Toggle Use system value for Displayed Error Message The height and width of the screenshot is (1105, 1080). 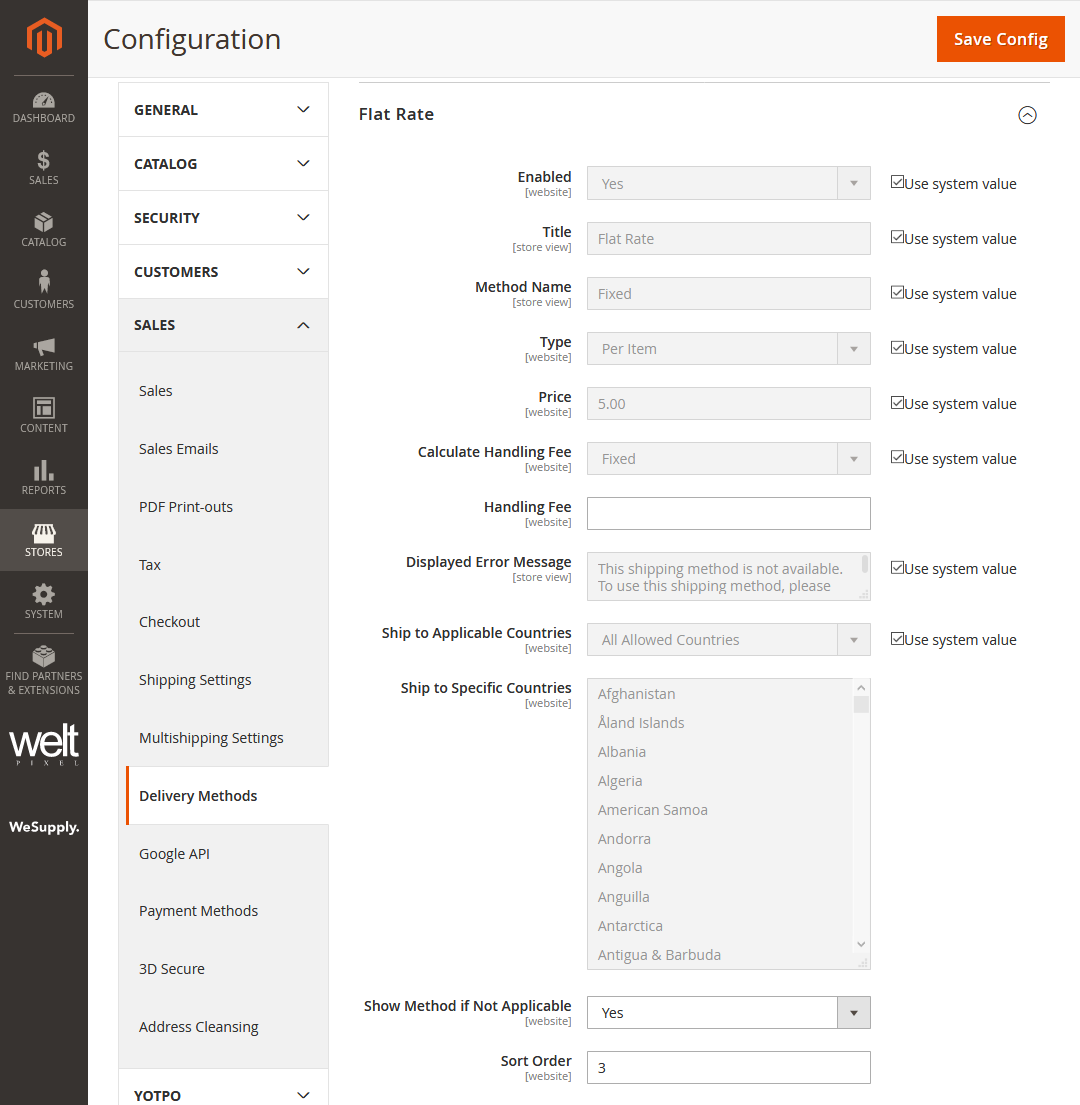[897, 567]
